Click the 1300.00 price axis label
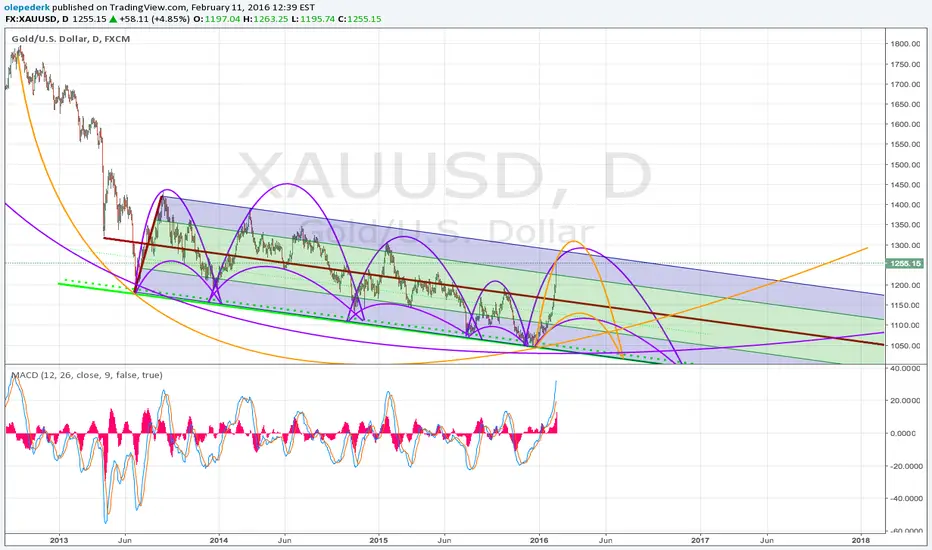This screenshot has height=550, width=932. coord(905,245)
